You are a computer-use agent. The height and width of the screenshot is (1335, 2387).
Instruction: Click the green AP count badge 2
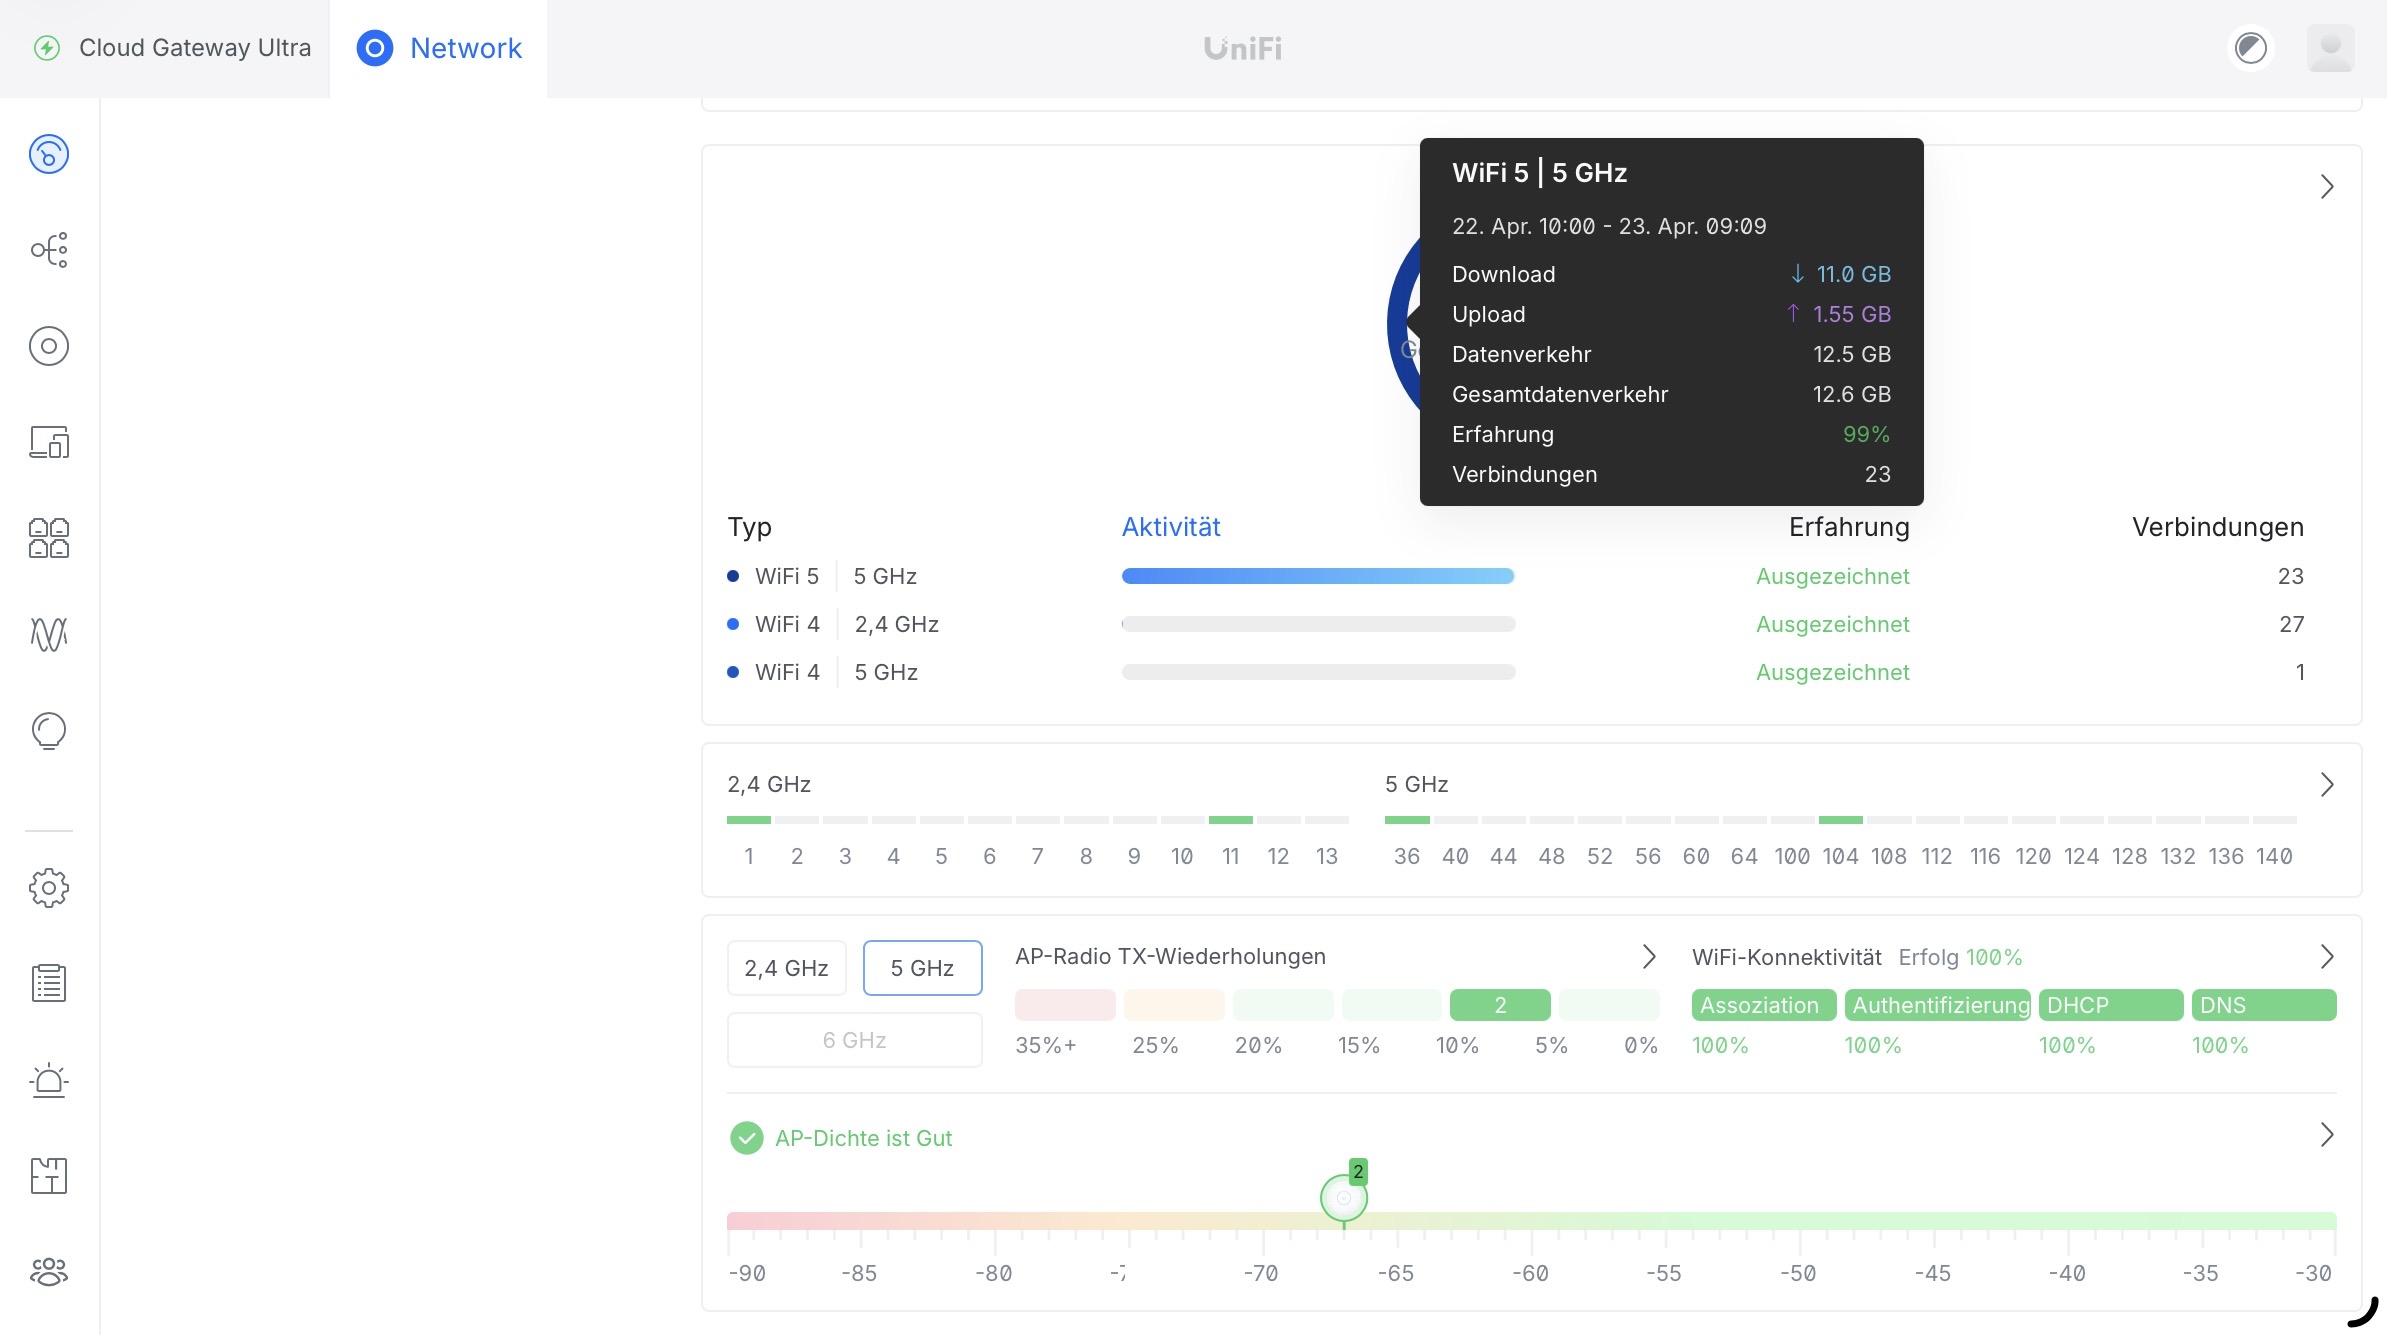pos(1358,1171)
